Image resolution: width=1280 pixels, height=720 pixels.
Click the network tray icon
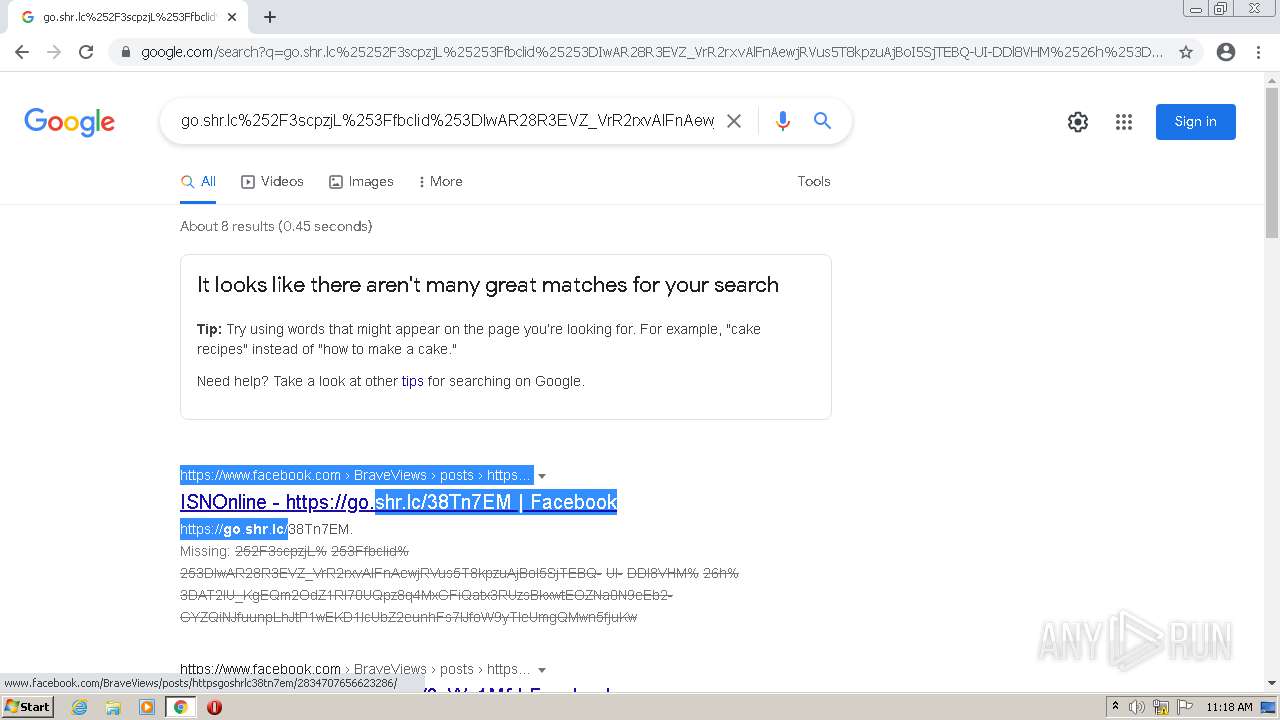coord(1160,707)
